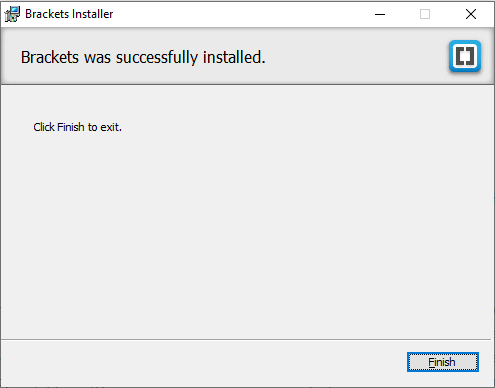Click the word 'installed.' in the heading
The width and height of the screenshot is (495, 388).
(x=234, y=57)
